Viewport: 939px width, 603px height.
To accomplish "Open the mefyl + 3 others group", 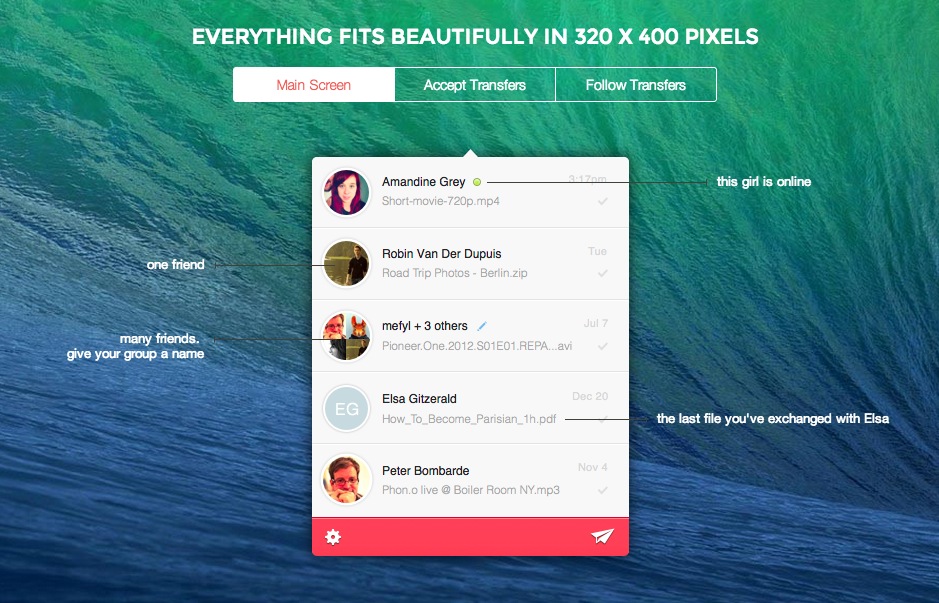I will [x=425, y=326].
